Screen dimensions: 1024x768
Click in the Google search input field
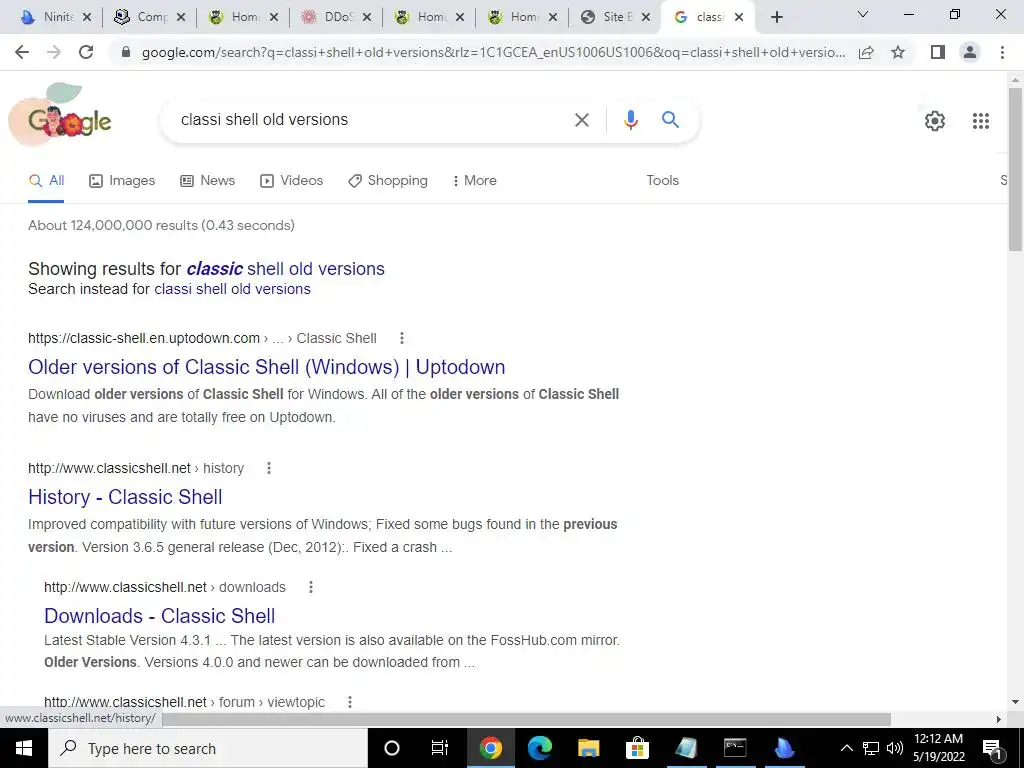click(372, 120)
